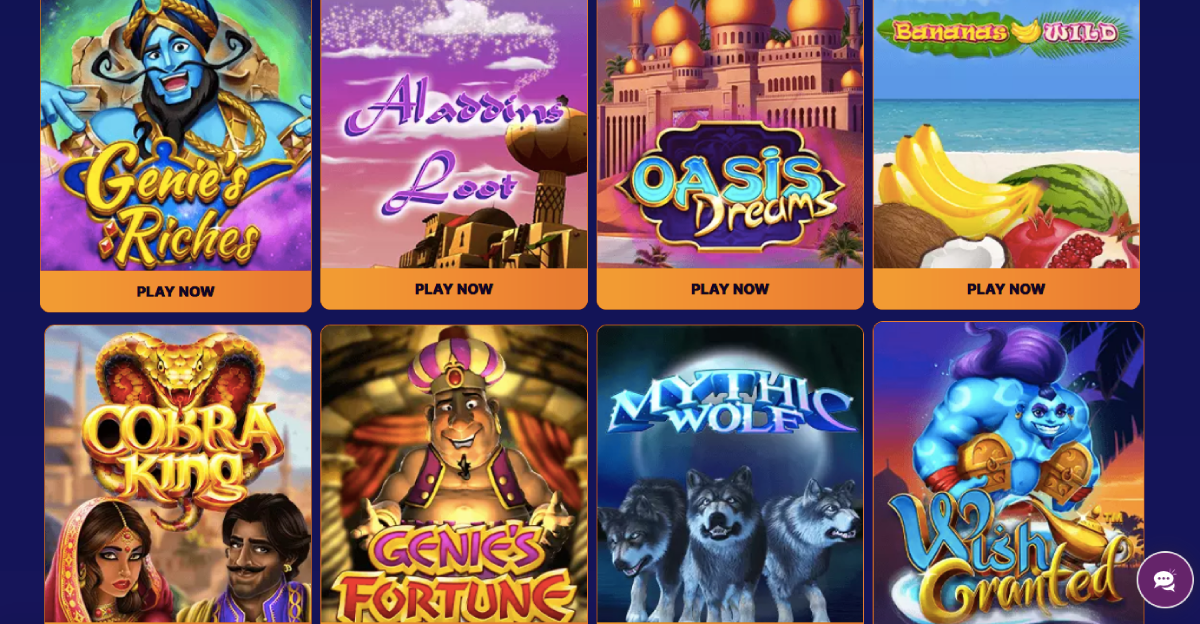The height and width of the screenshot is (624, 1200).
Task: Click the Bananas Wild logo banner
Action: click(x=1005, y=33)
